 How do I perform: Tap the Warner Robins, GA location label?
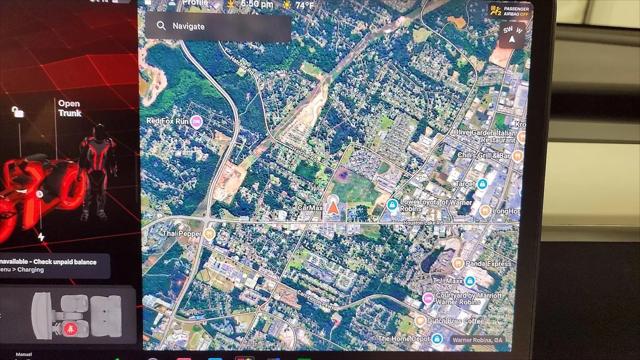tap(477, 340)
